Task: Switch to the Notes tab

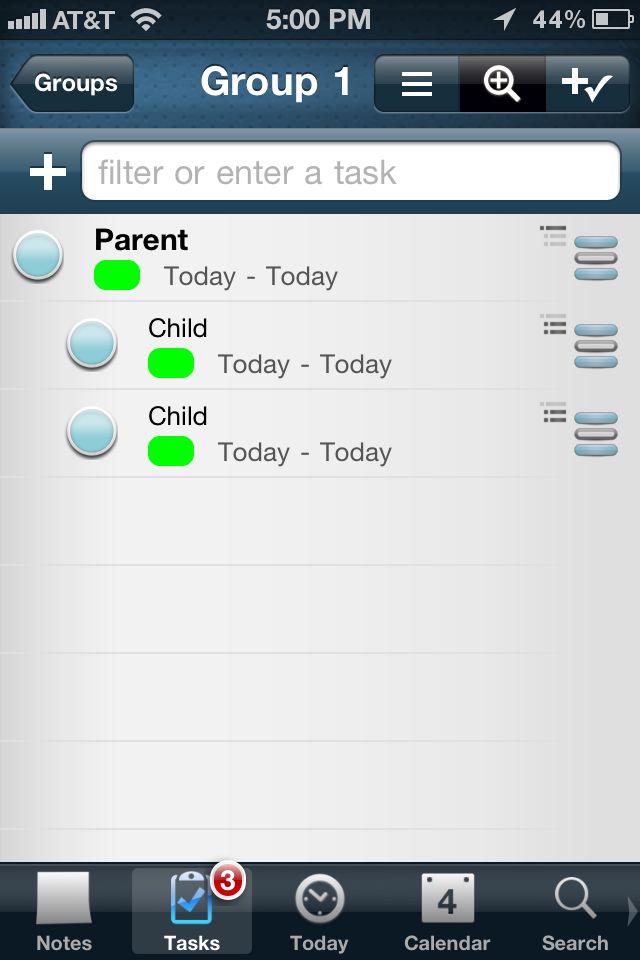Action: click(x=64, y=912)
